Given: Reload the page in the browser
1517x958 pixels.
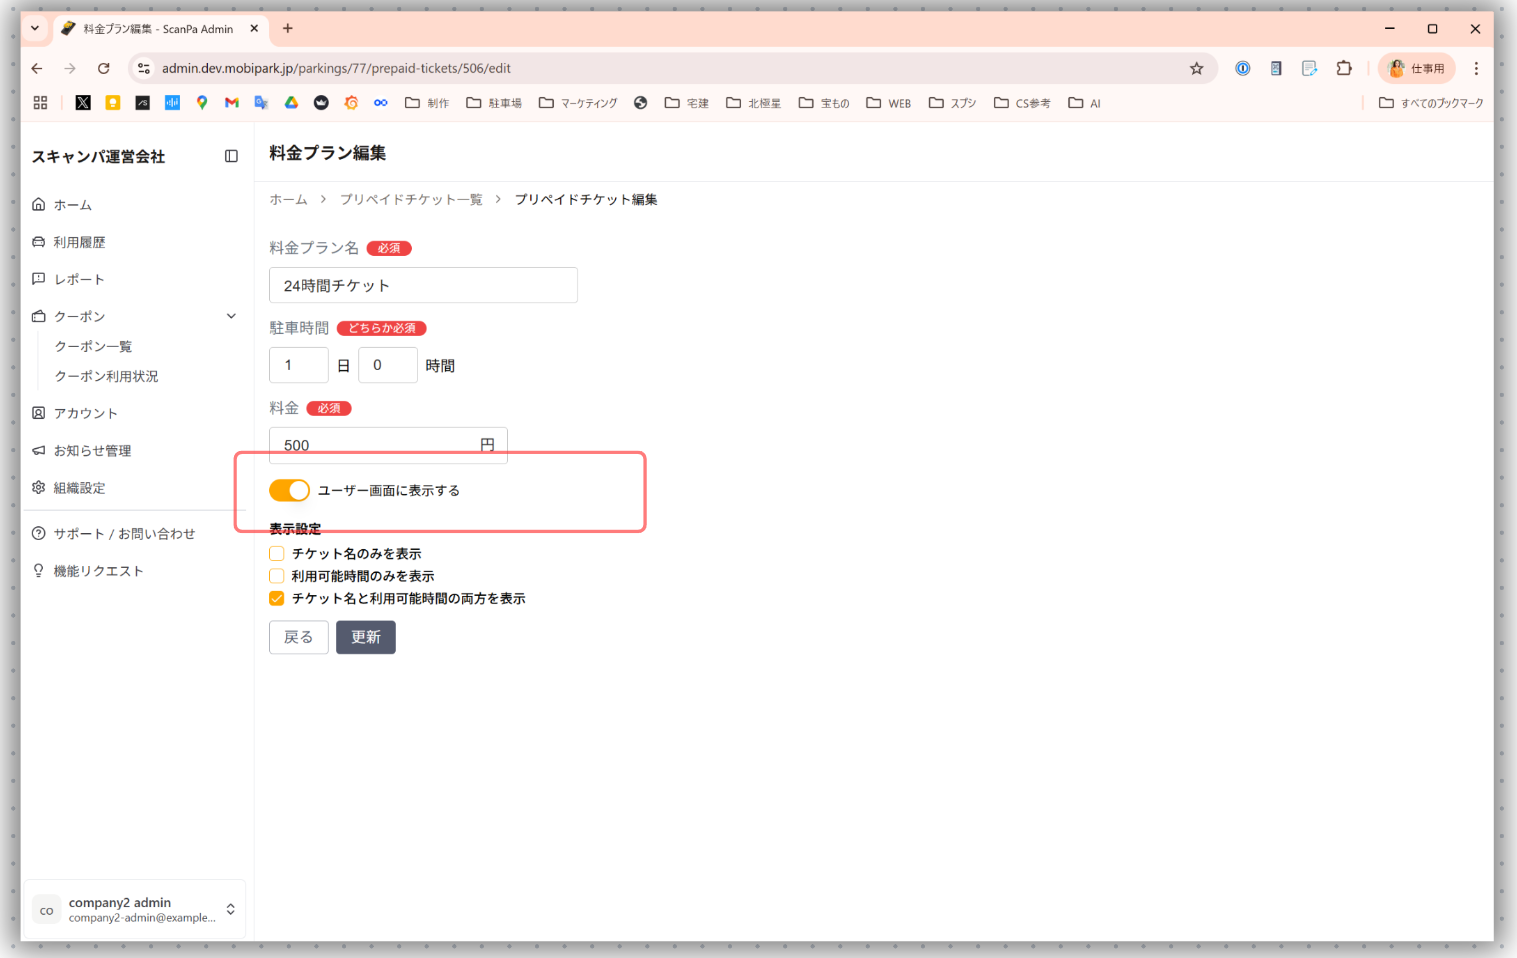Looking at the screenshot, I should (104, 69).
